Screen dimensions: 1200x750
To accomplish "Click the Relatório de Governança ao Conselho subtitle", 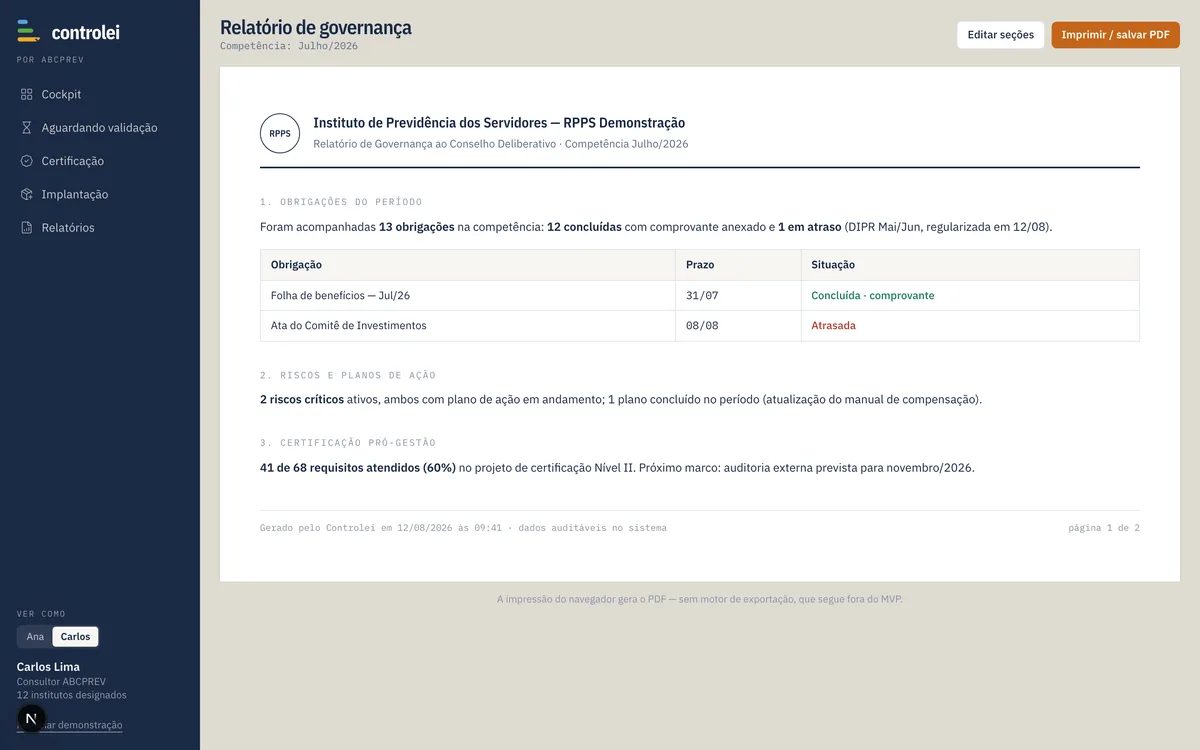I will pyautogui.click(x=500, y=144).
